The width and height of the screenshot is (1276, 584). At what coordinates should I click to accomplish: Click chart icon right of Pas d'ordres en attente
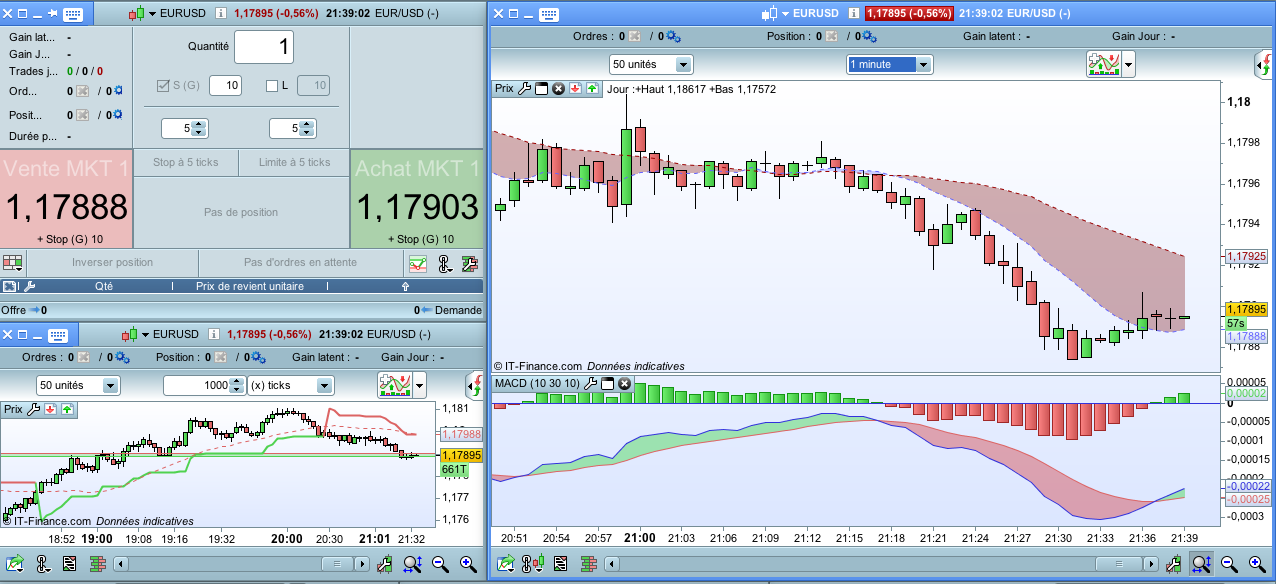pos(418,263)
